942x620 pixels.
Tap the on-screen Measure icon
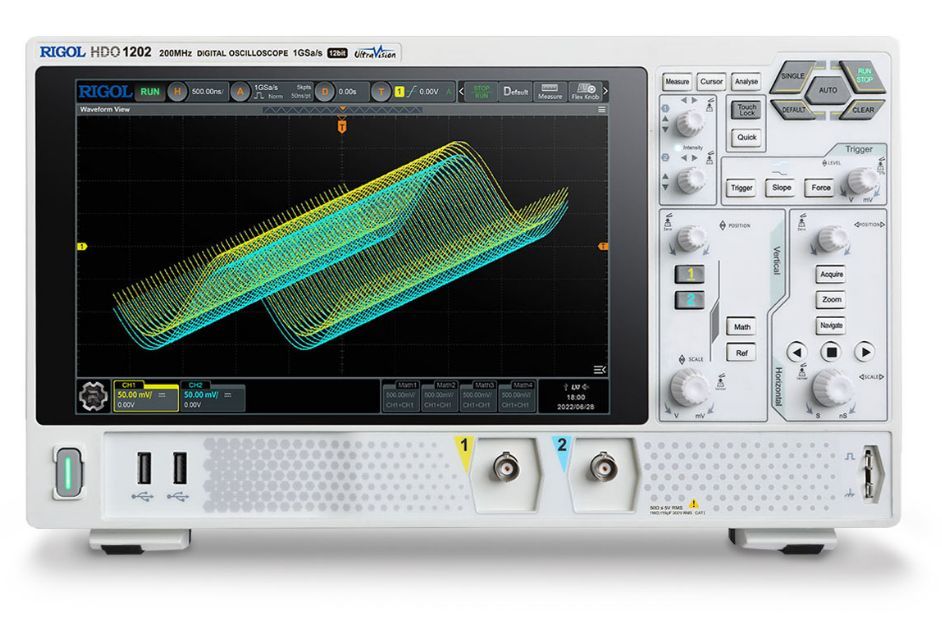[x=548, y=91]
